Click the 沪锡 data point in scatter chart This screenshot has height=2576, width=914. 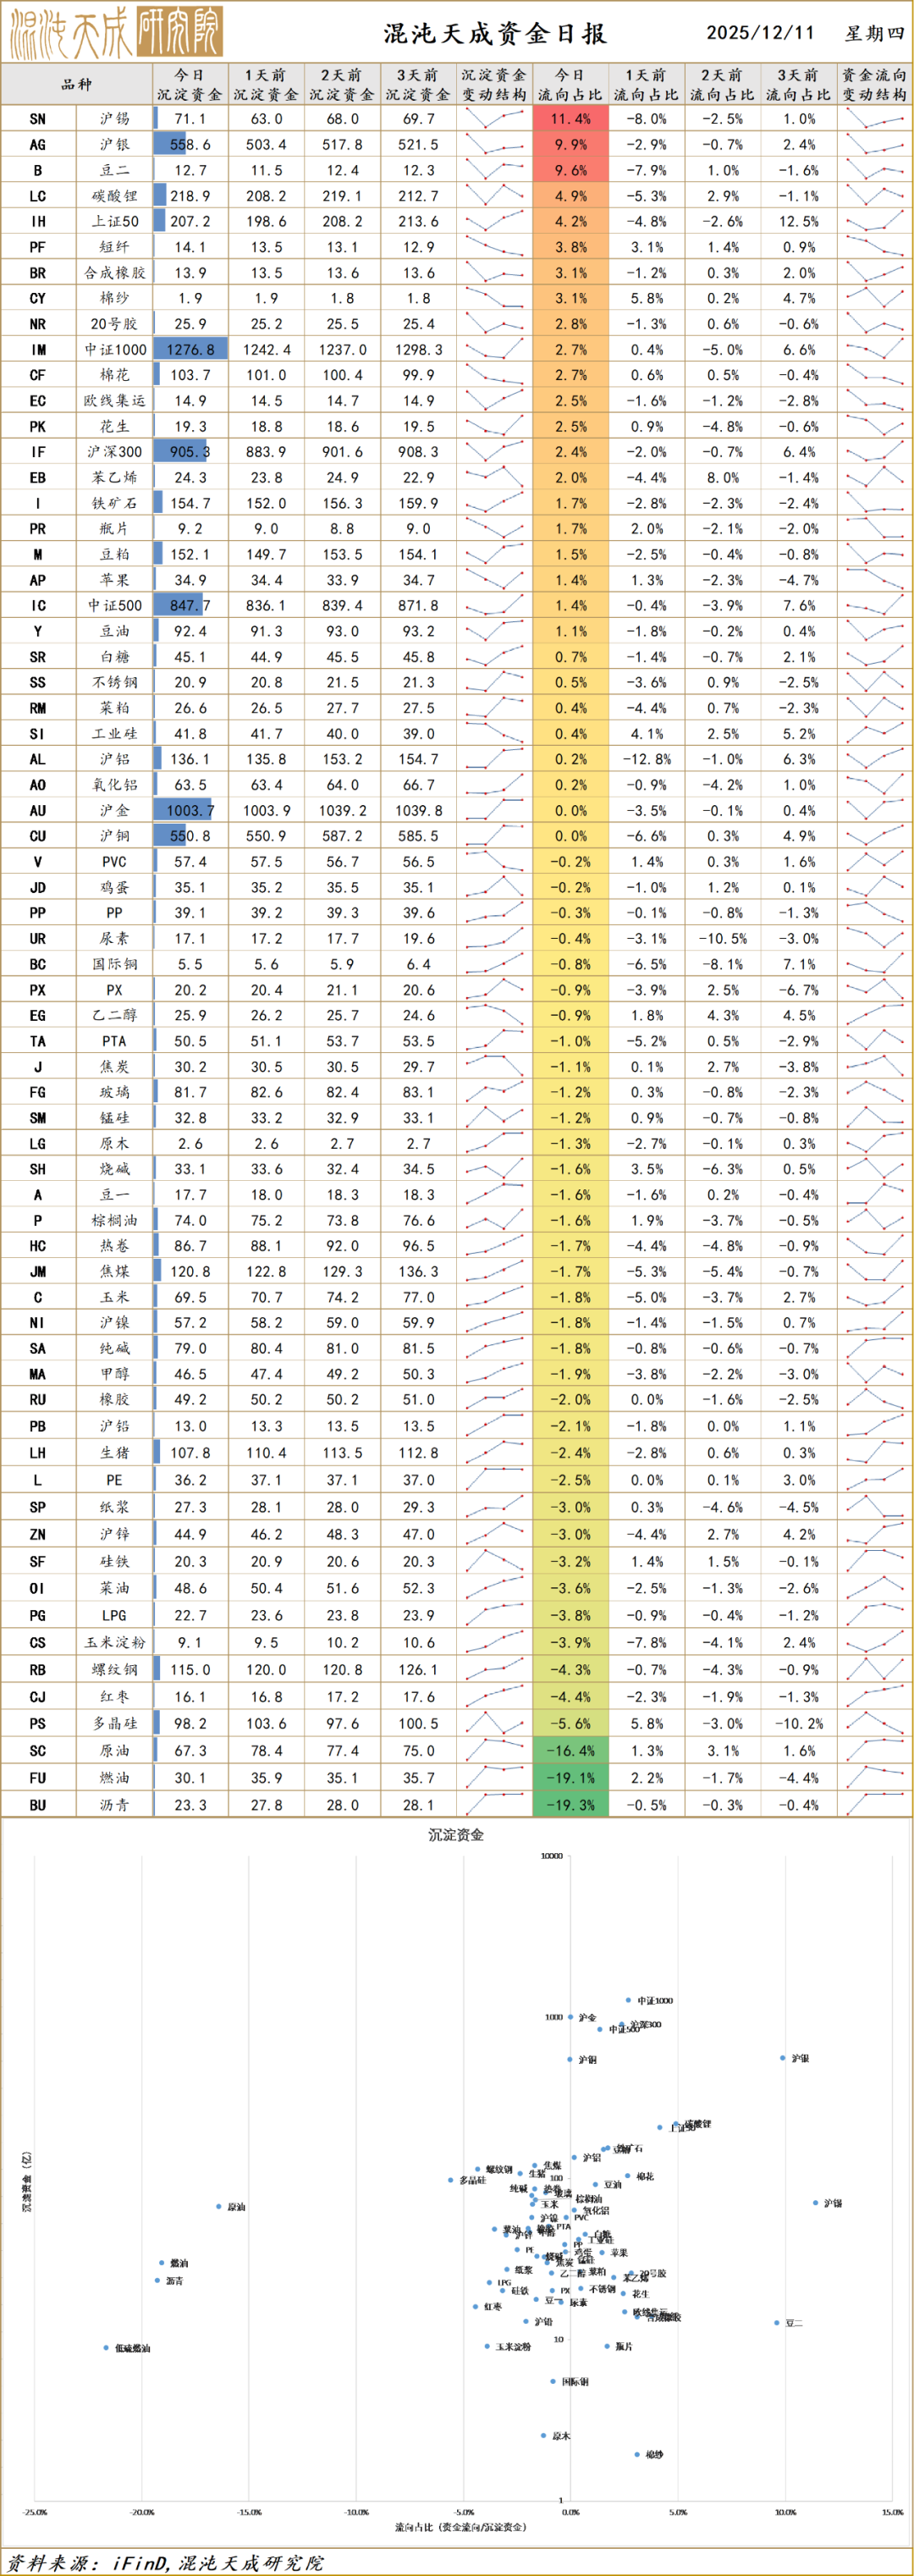point(816,2203)
